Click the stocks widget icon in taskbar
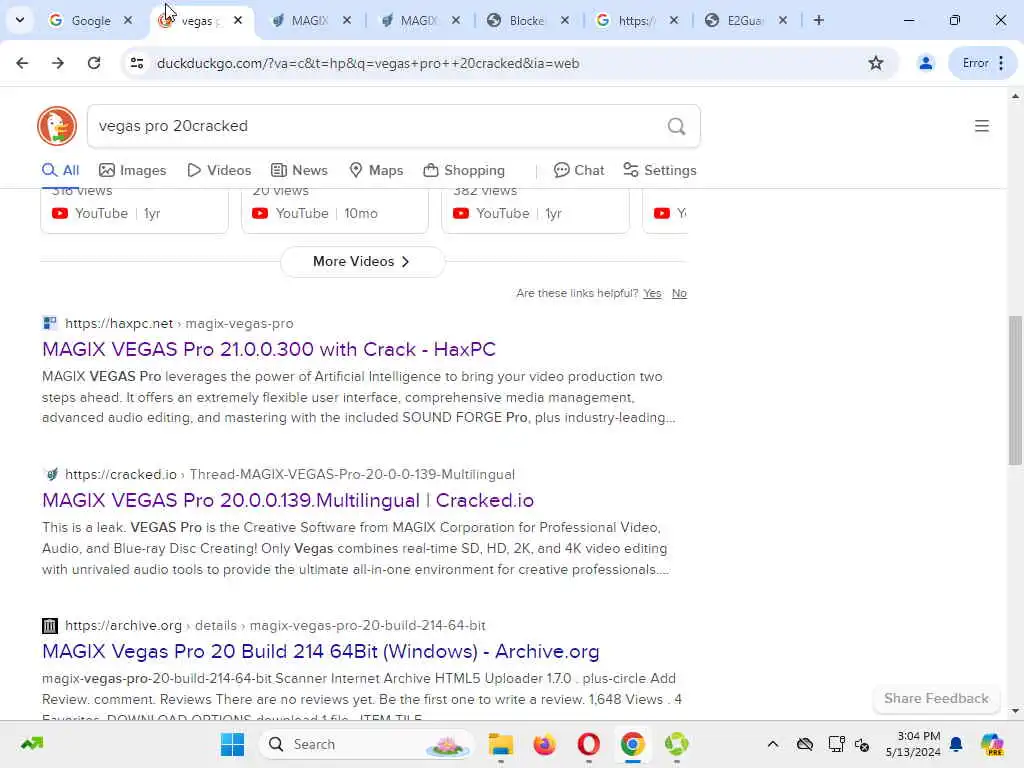The width and height of the screenshot is (1024, 768). click(32, 744)
